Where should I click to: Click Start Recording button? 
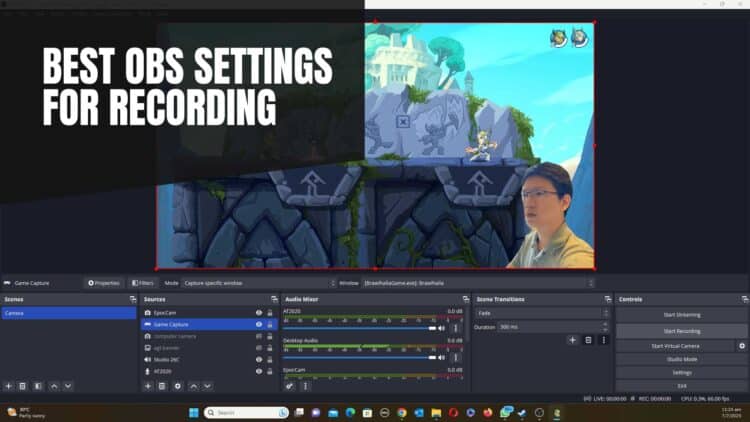[682, 331]
